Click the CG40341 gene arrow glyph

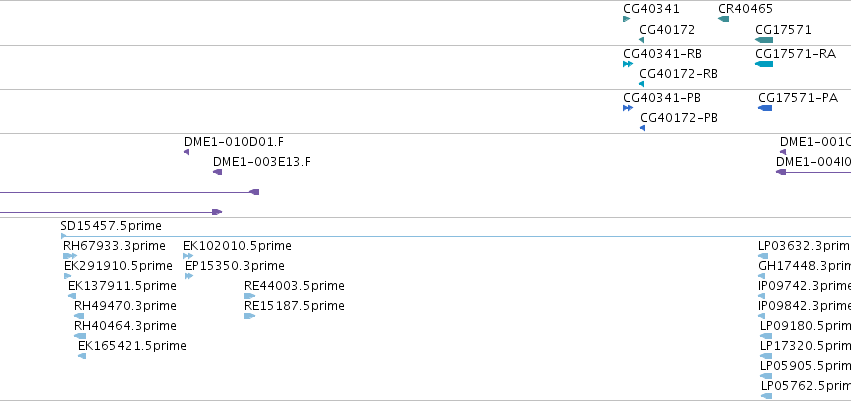pyautogui.click(x=626, y=19)
